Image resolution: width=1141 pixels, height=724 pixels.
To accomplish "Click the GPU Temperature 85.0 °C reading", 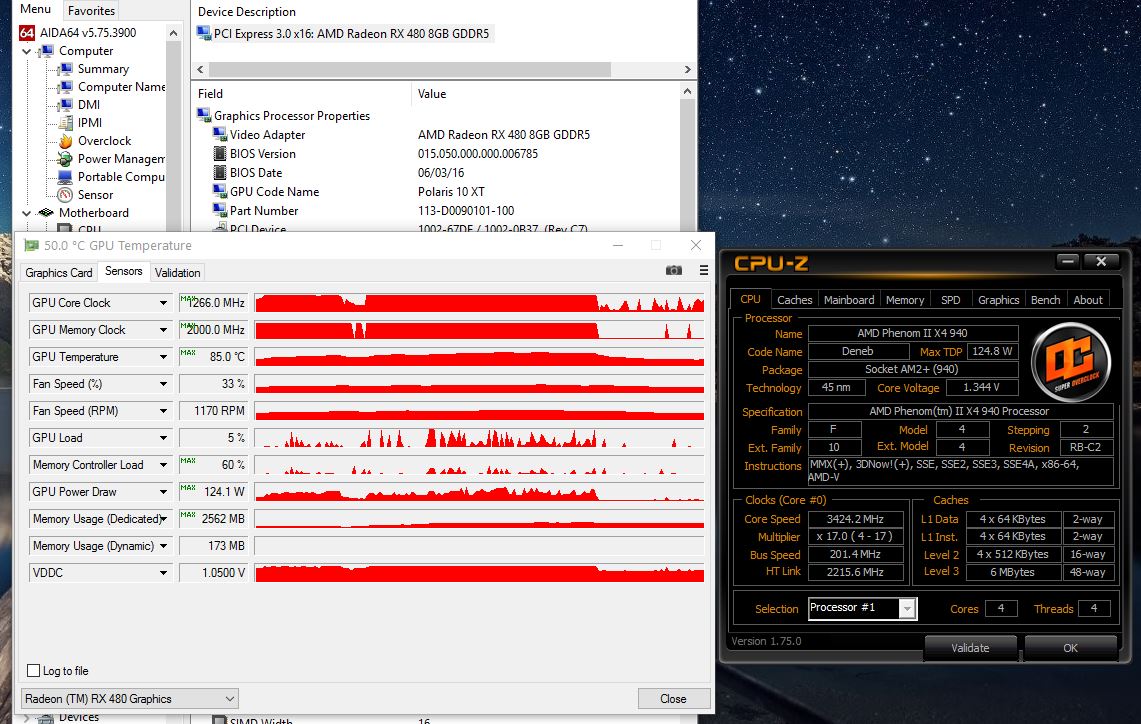I will click(213, 357).
